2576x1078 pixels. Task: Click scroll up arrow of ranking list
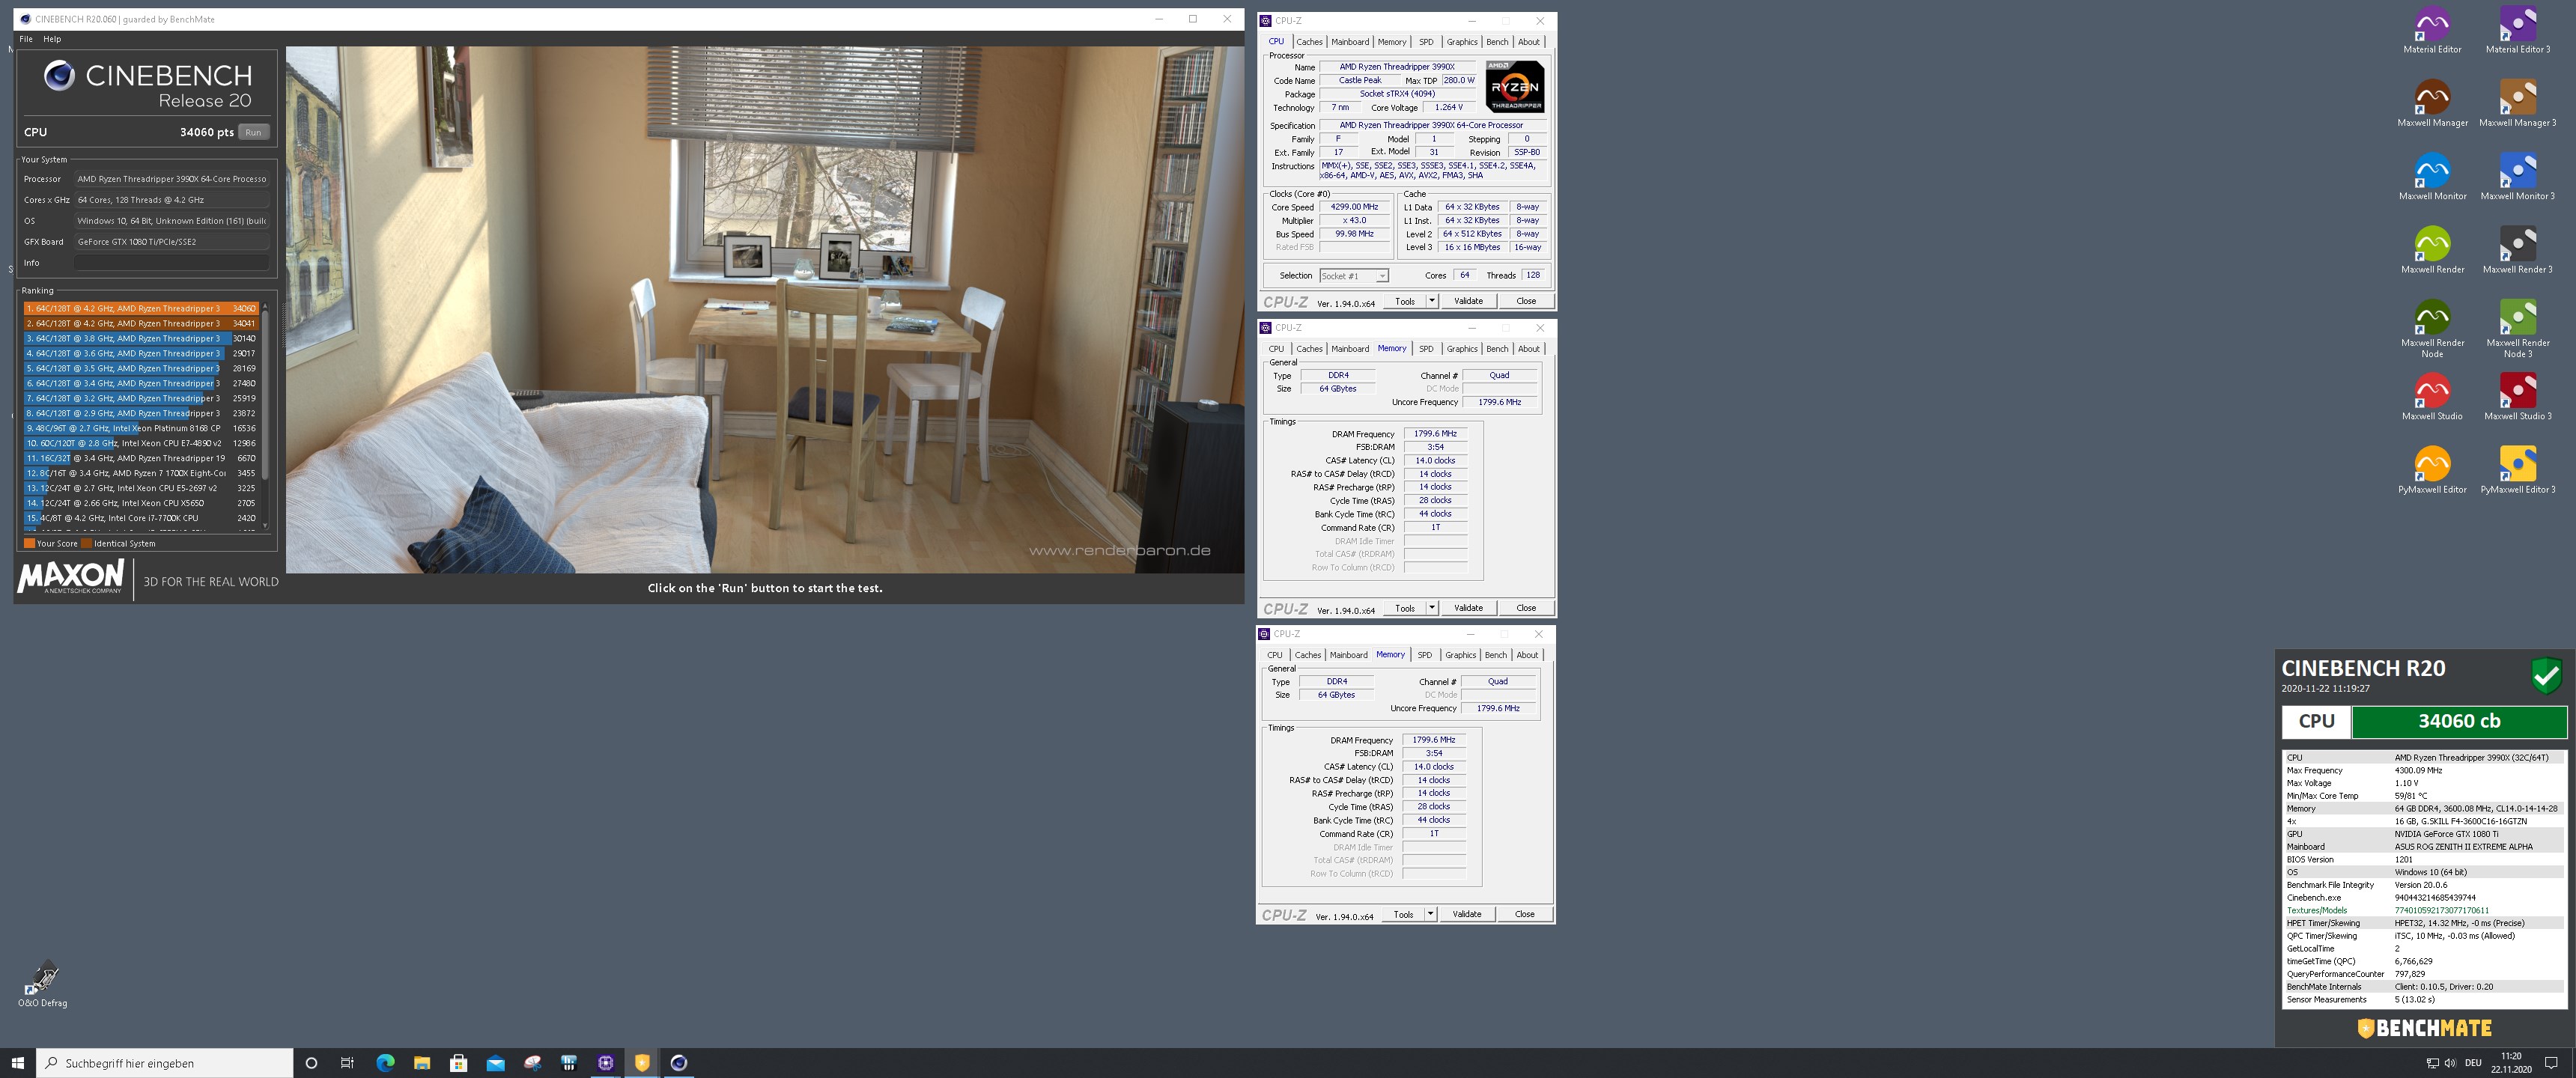(265, 306)
